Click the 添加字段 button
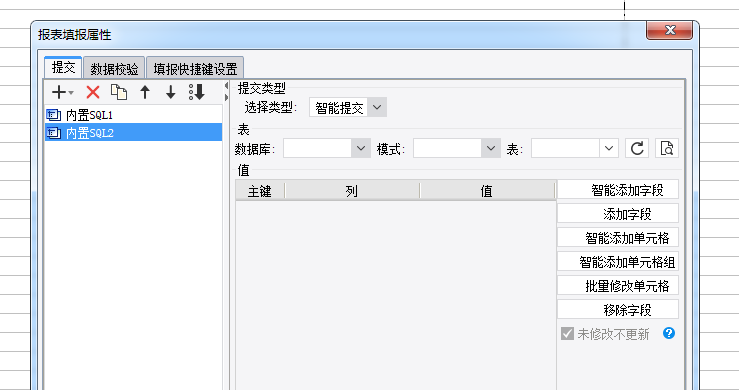This screenshot has height=390, width=739. pyautogui.click(x=618, y=214)
